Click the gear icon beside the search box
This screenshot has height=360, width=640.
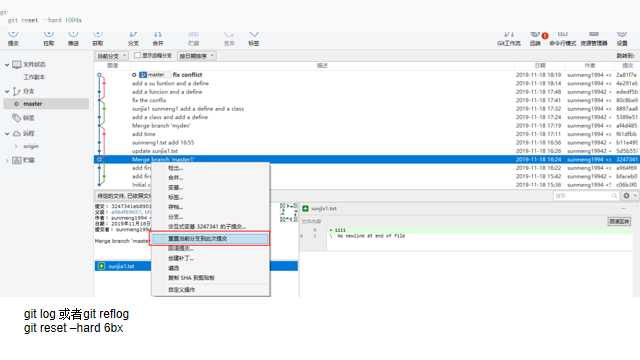[627, 196]
